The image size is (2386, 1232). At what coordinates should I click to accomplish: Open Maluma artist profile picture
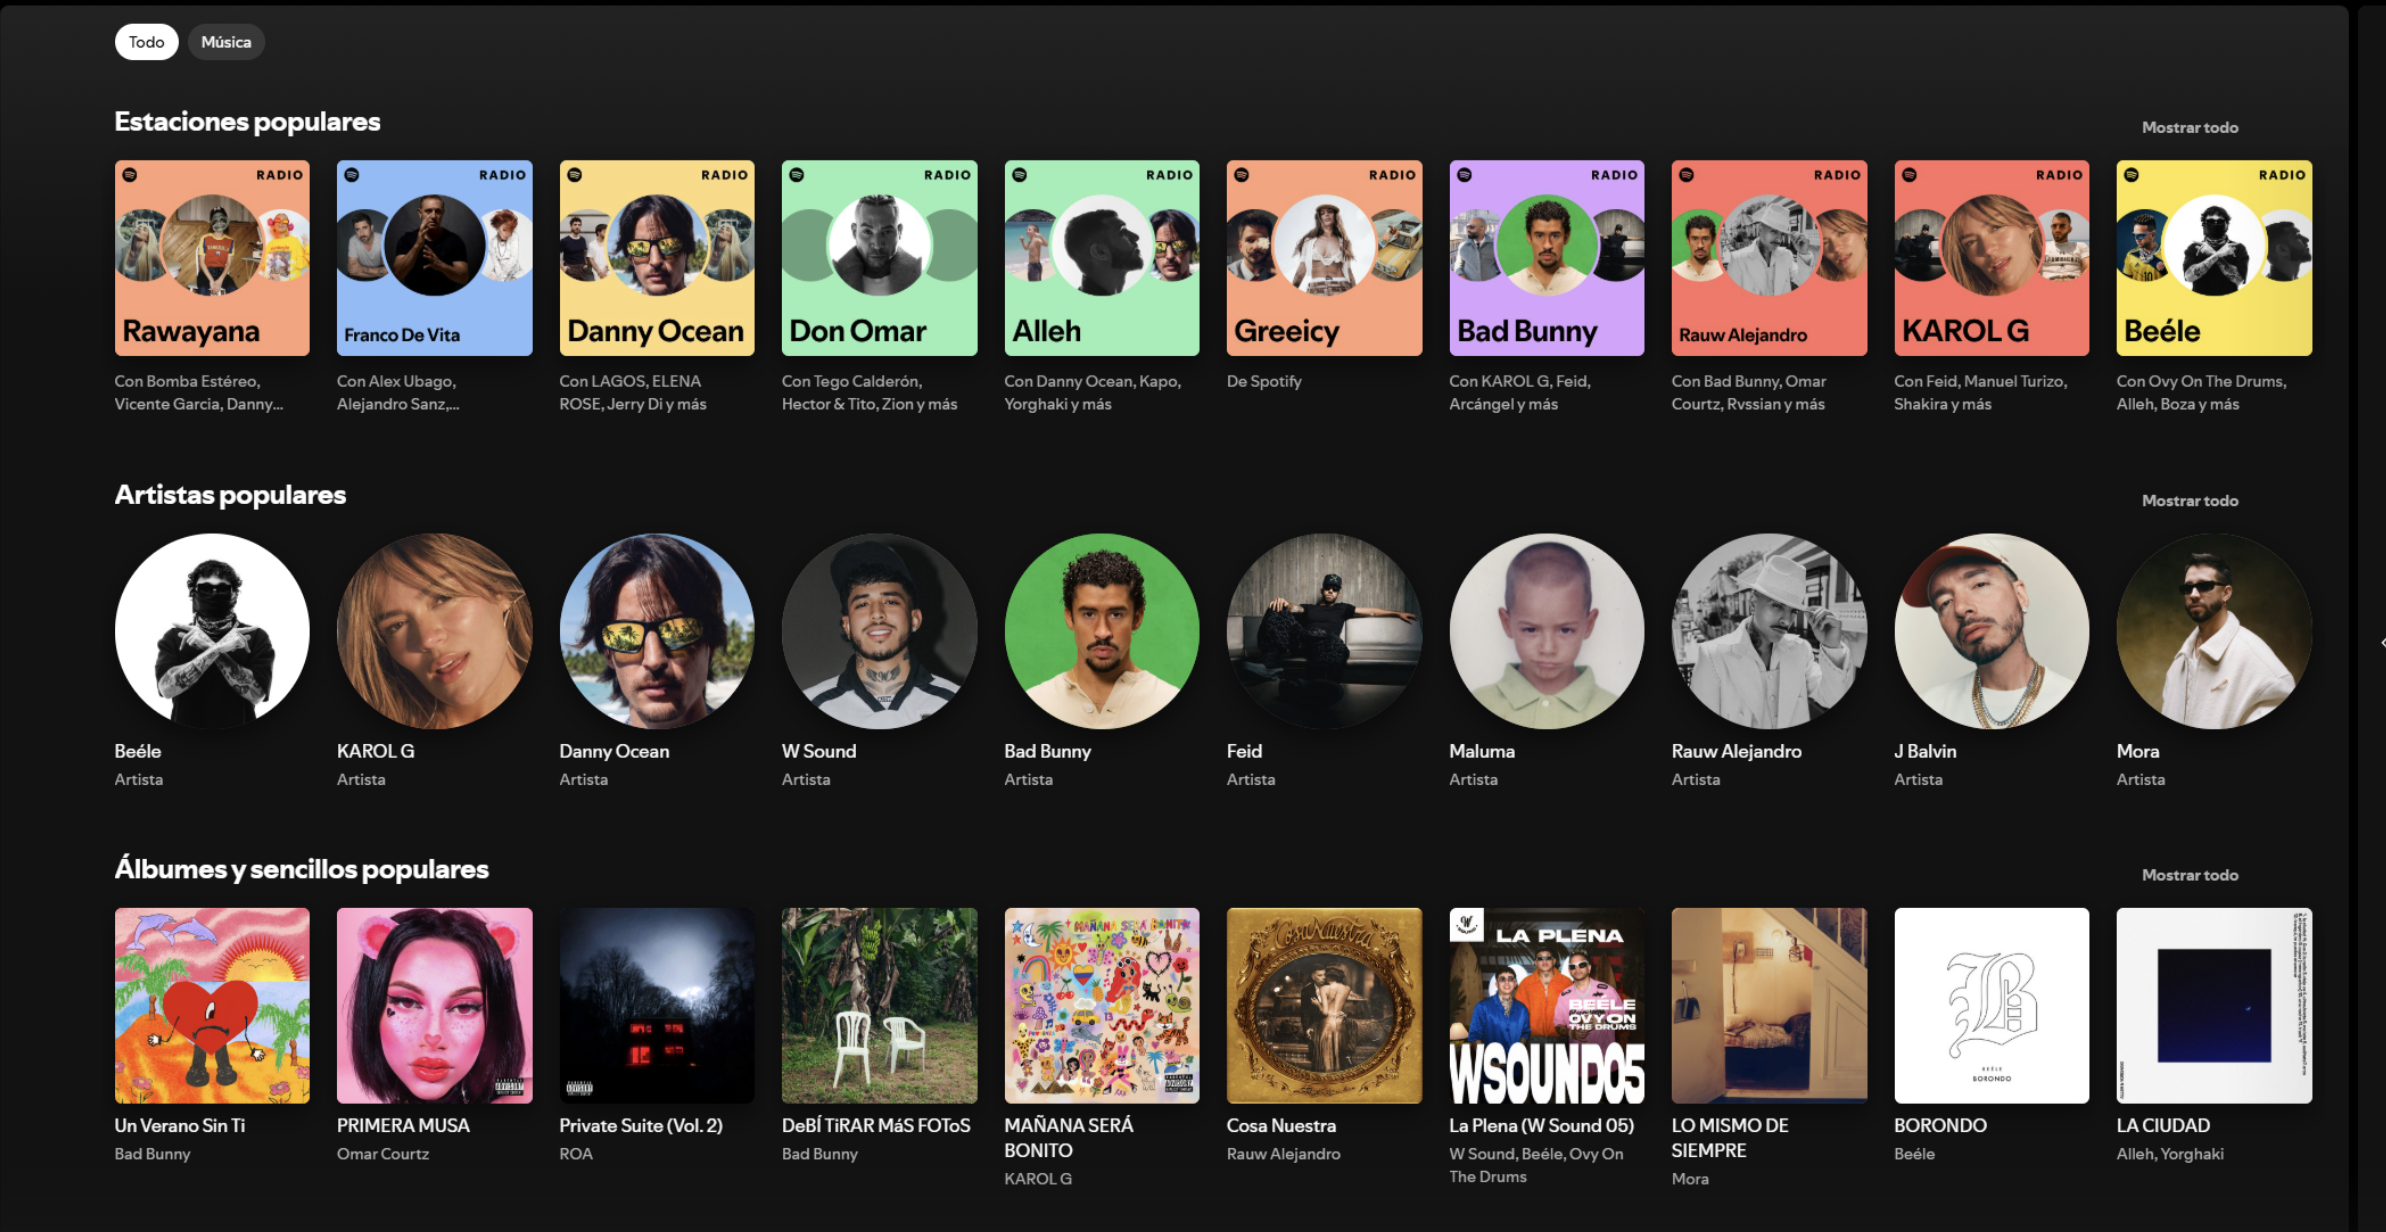point(1547,631)
